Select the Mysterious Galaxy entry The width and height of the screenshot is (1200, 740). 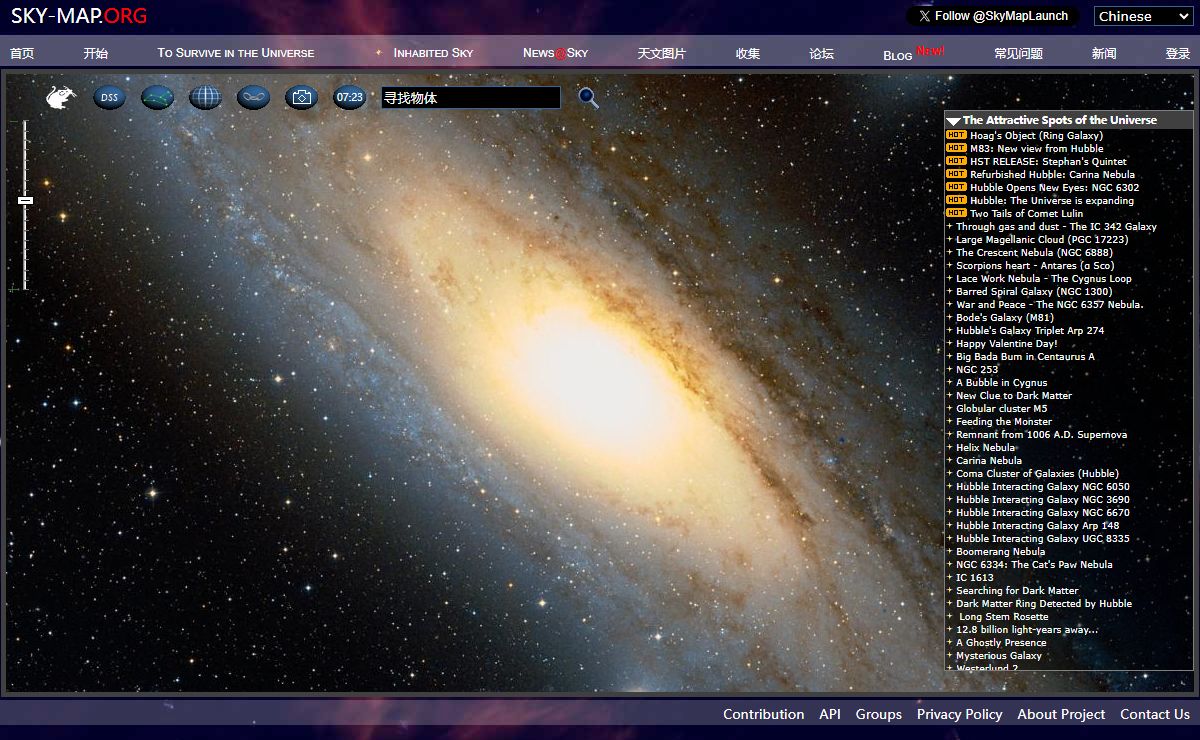point(999,655)
